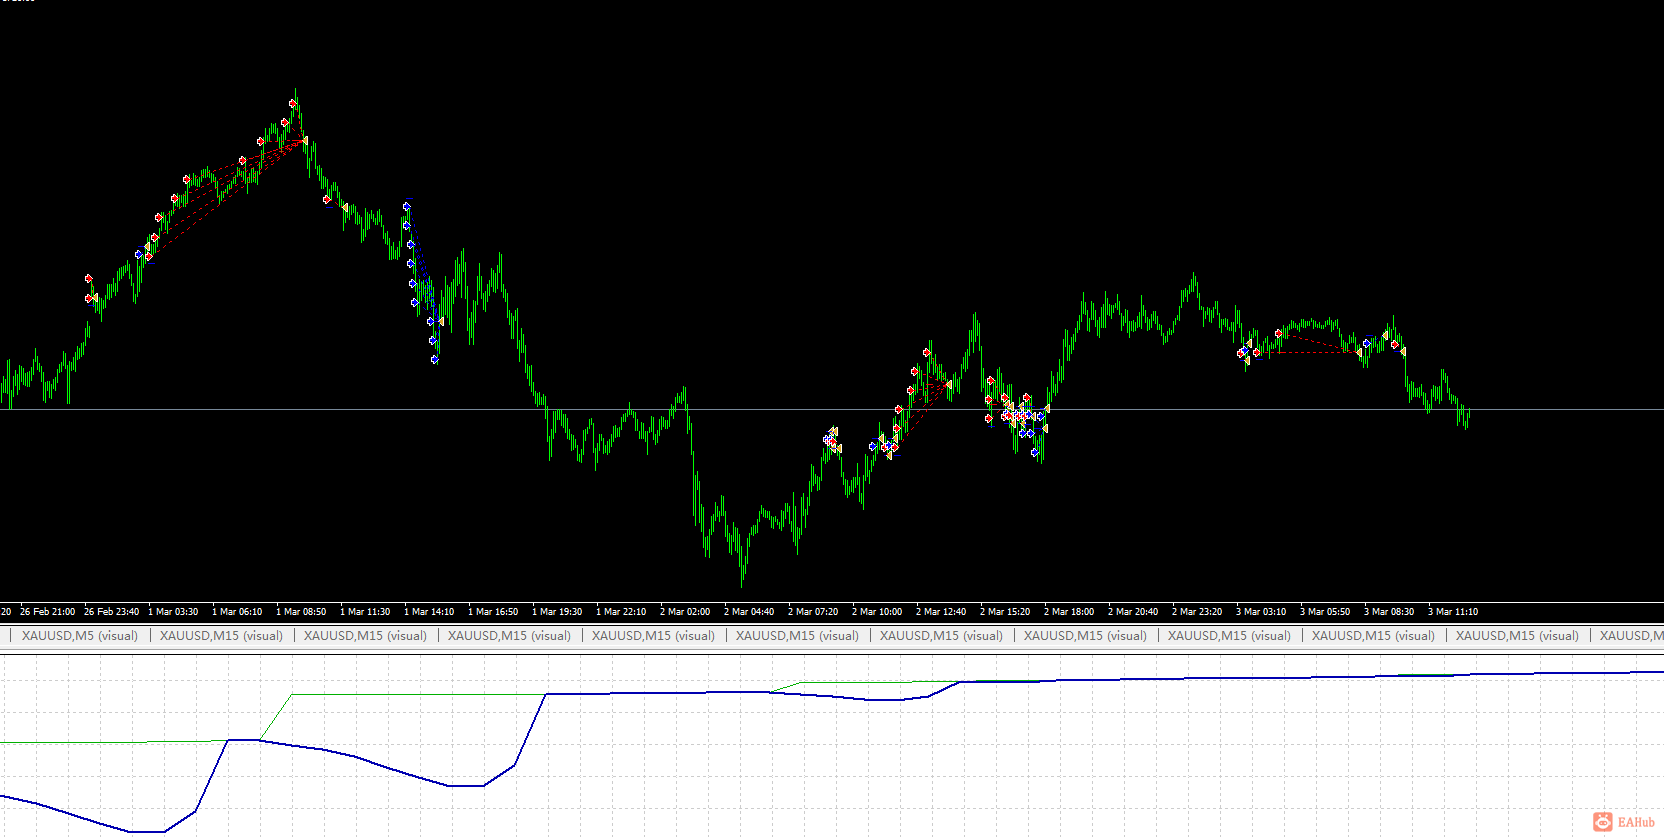Click the 1 Mar 08:50 time label
1664x837 pixels.
click(x=301, y=612)
